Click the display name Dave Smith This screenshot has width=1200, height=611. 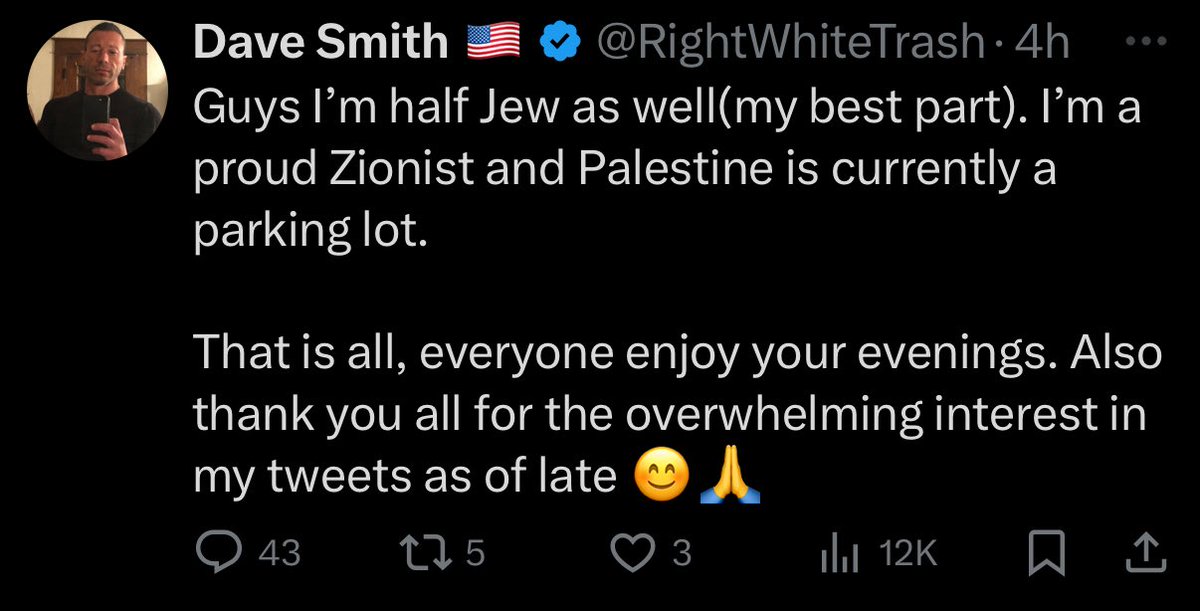pos(320,41)
